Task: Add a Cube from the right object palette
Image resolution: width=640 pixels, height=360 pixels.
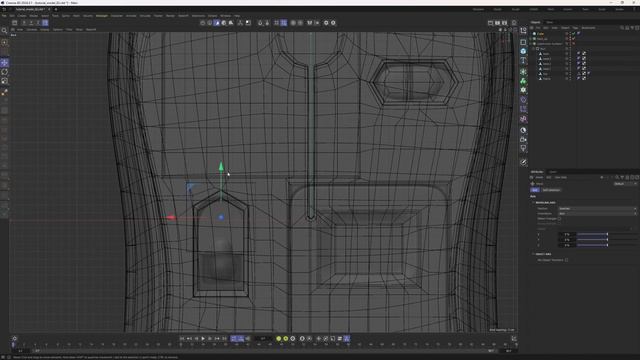Action: click(x=523, y=51)
